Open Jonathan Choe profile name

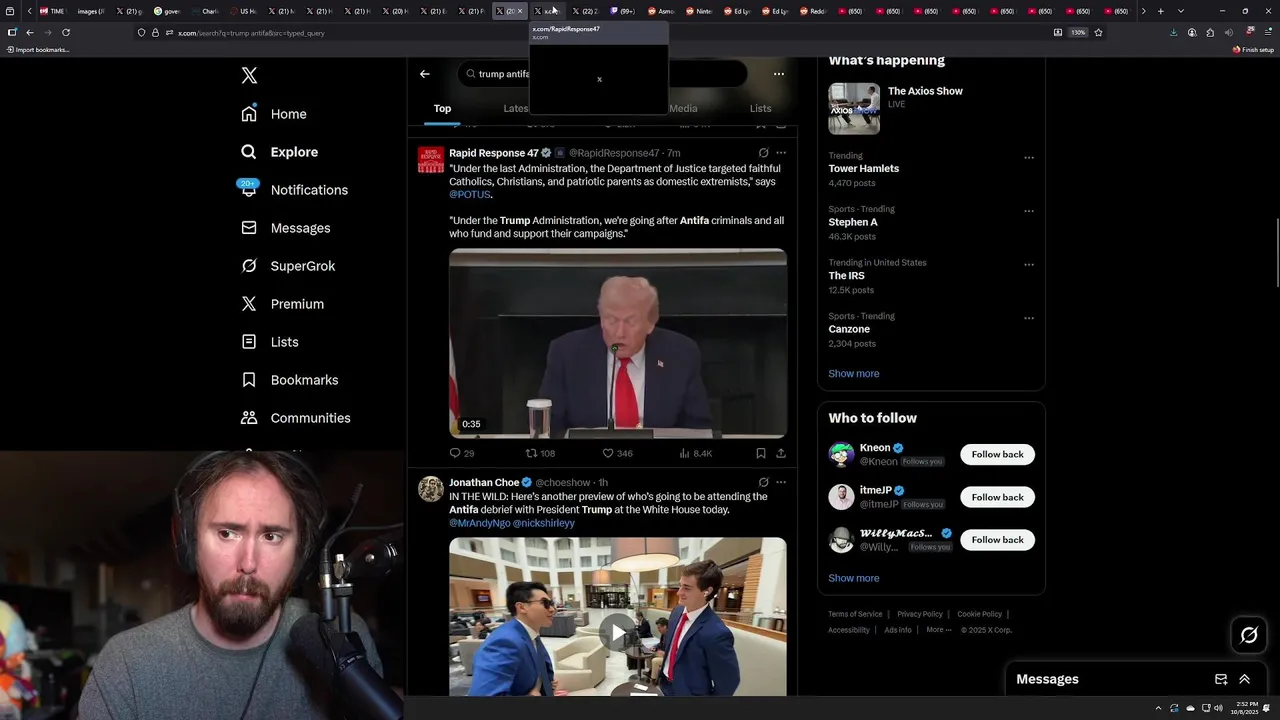click(x=484, y=482)
